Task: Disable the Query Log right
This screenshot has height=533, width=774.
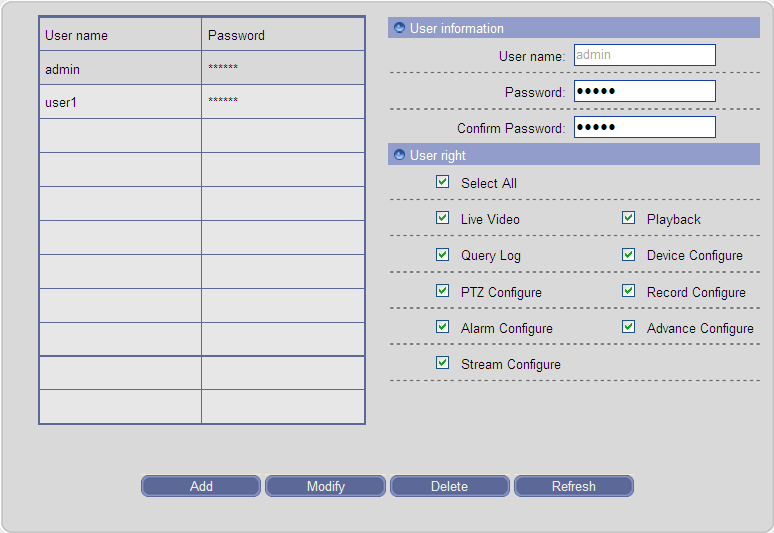Action: click(x=442, y=255)
